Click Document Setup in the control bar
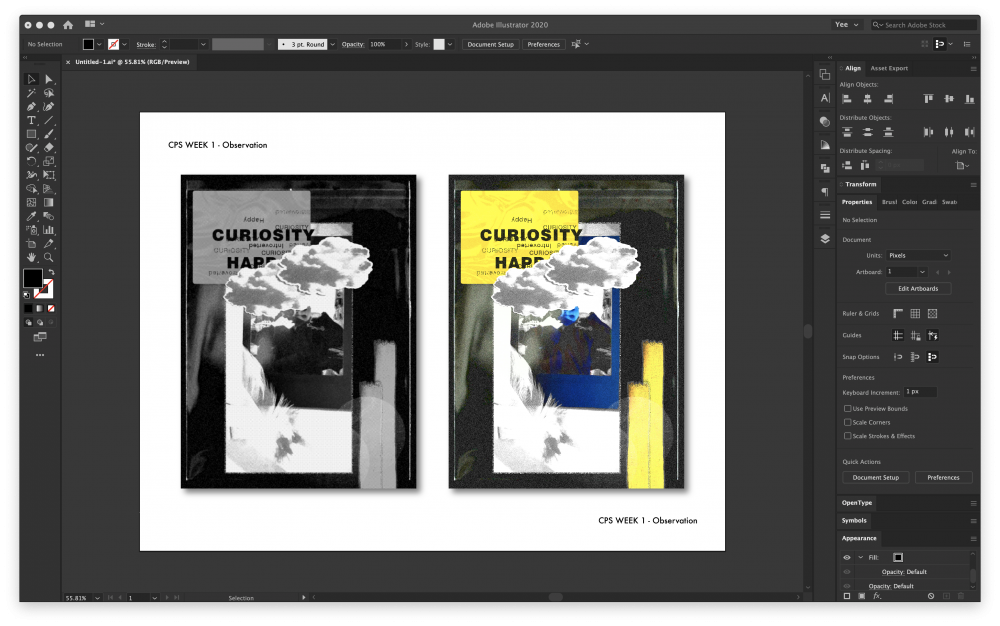This screenshot has height=626, width=1000. [x=490, y=45]
